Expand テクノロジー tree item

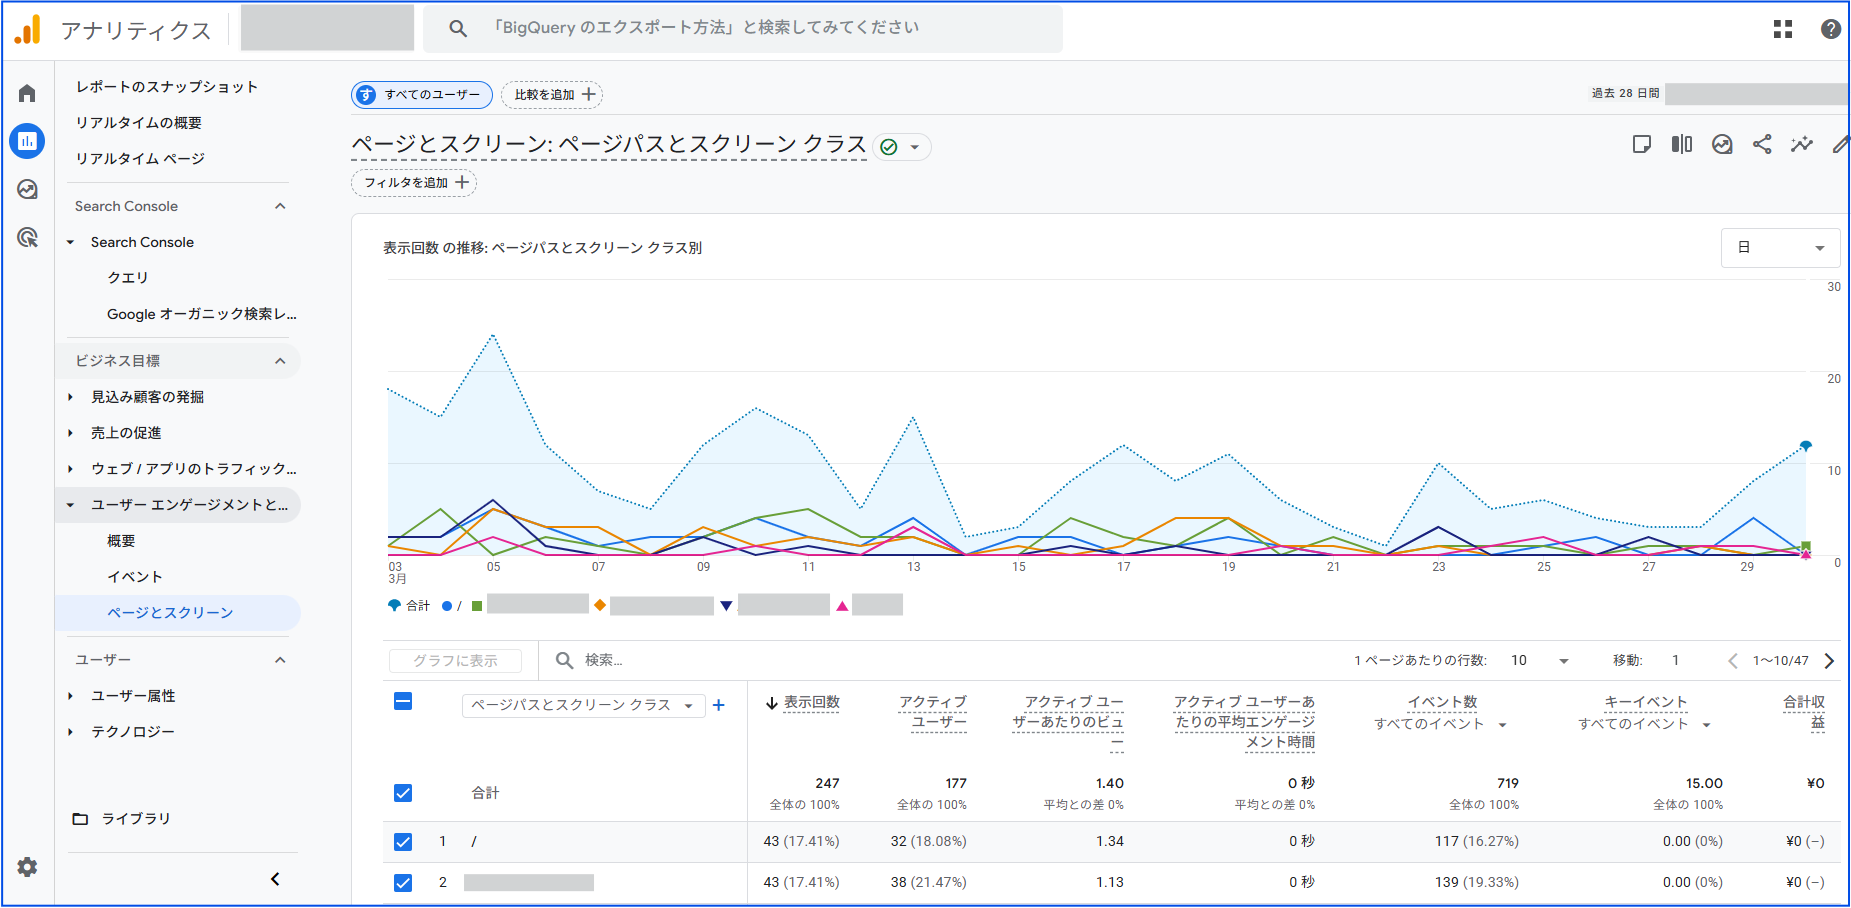(70, 732)
